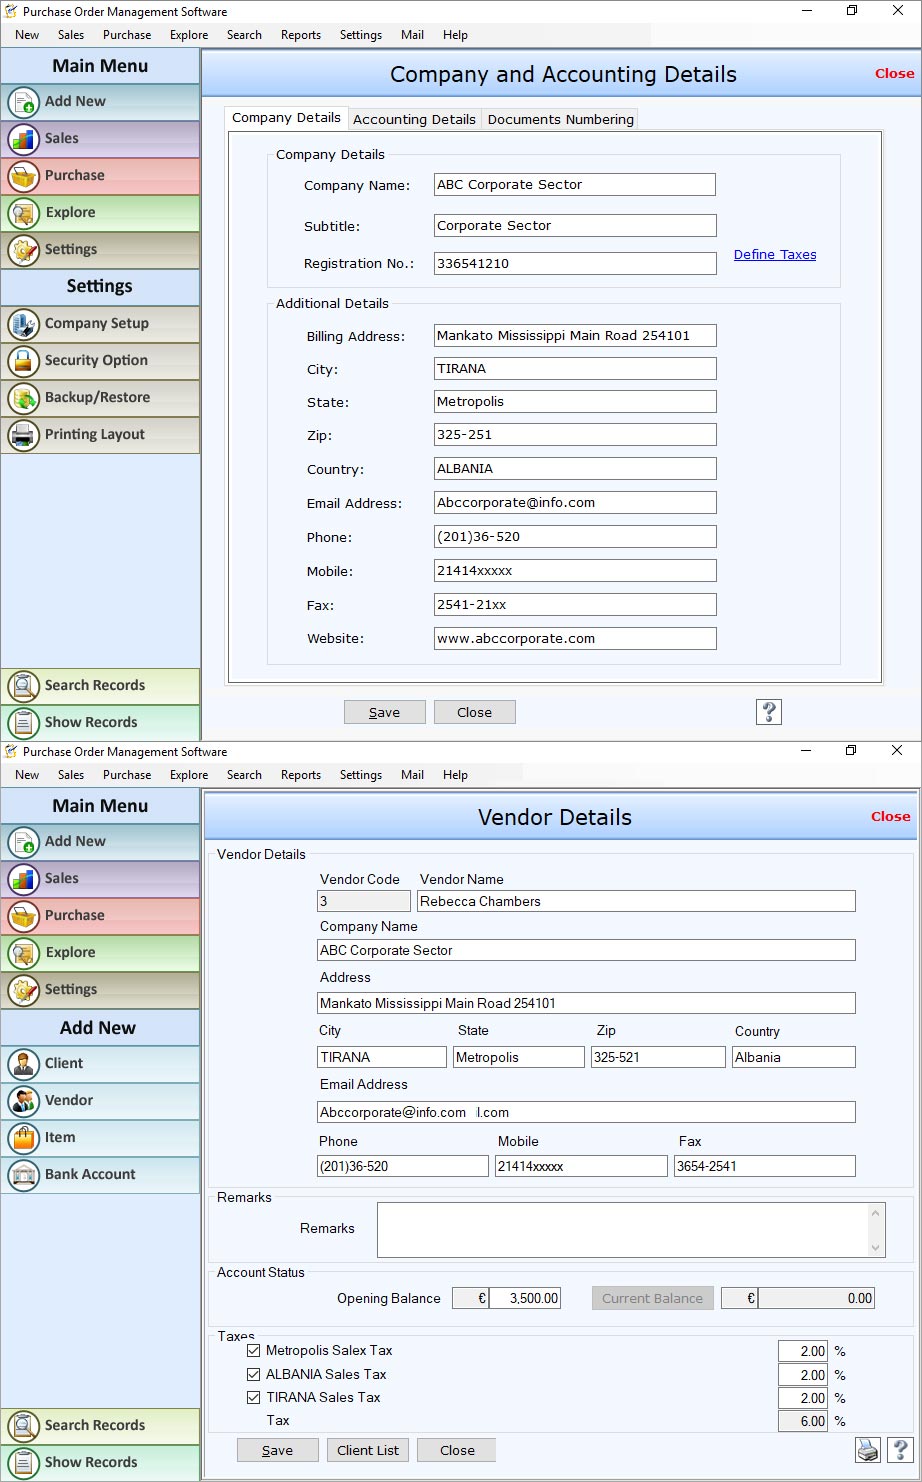Select the Company Details tab
Image resolution: width=922 pixels, height=1482 pixels.
(x=286, y=117)
